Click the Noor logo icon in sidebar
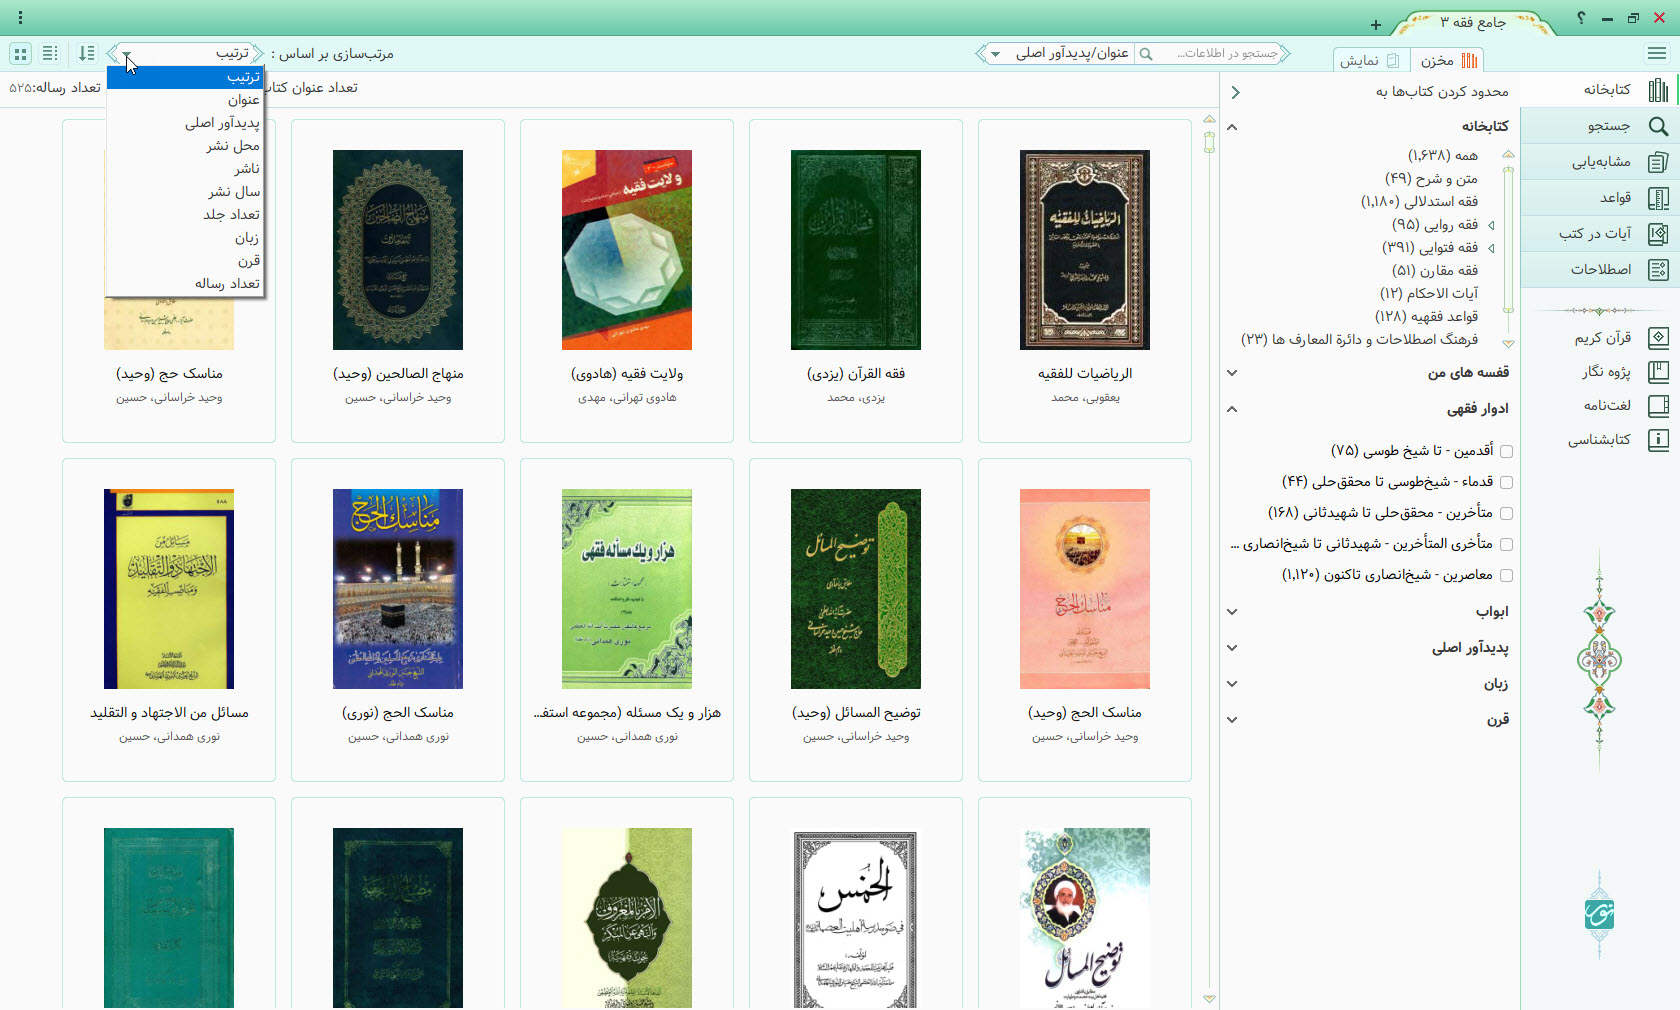1680x1010 pixels. 1599,913
